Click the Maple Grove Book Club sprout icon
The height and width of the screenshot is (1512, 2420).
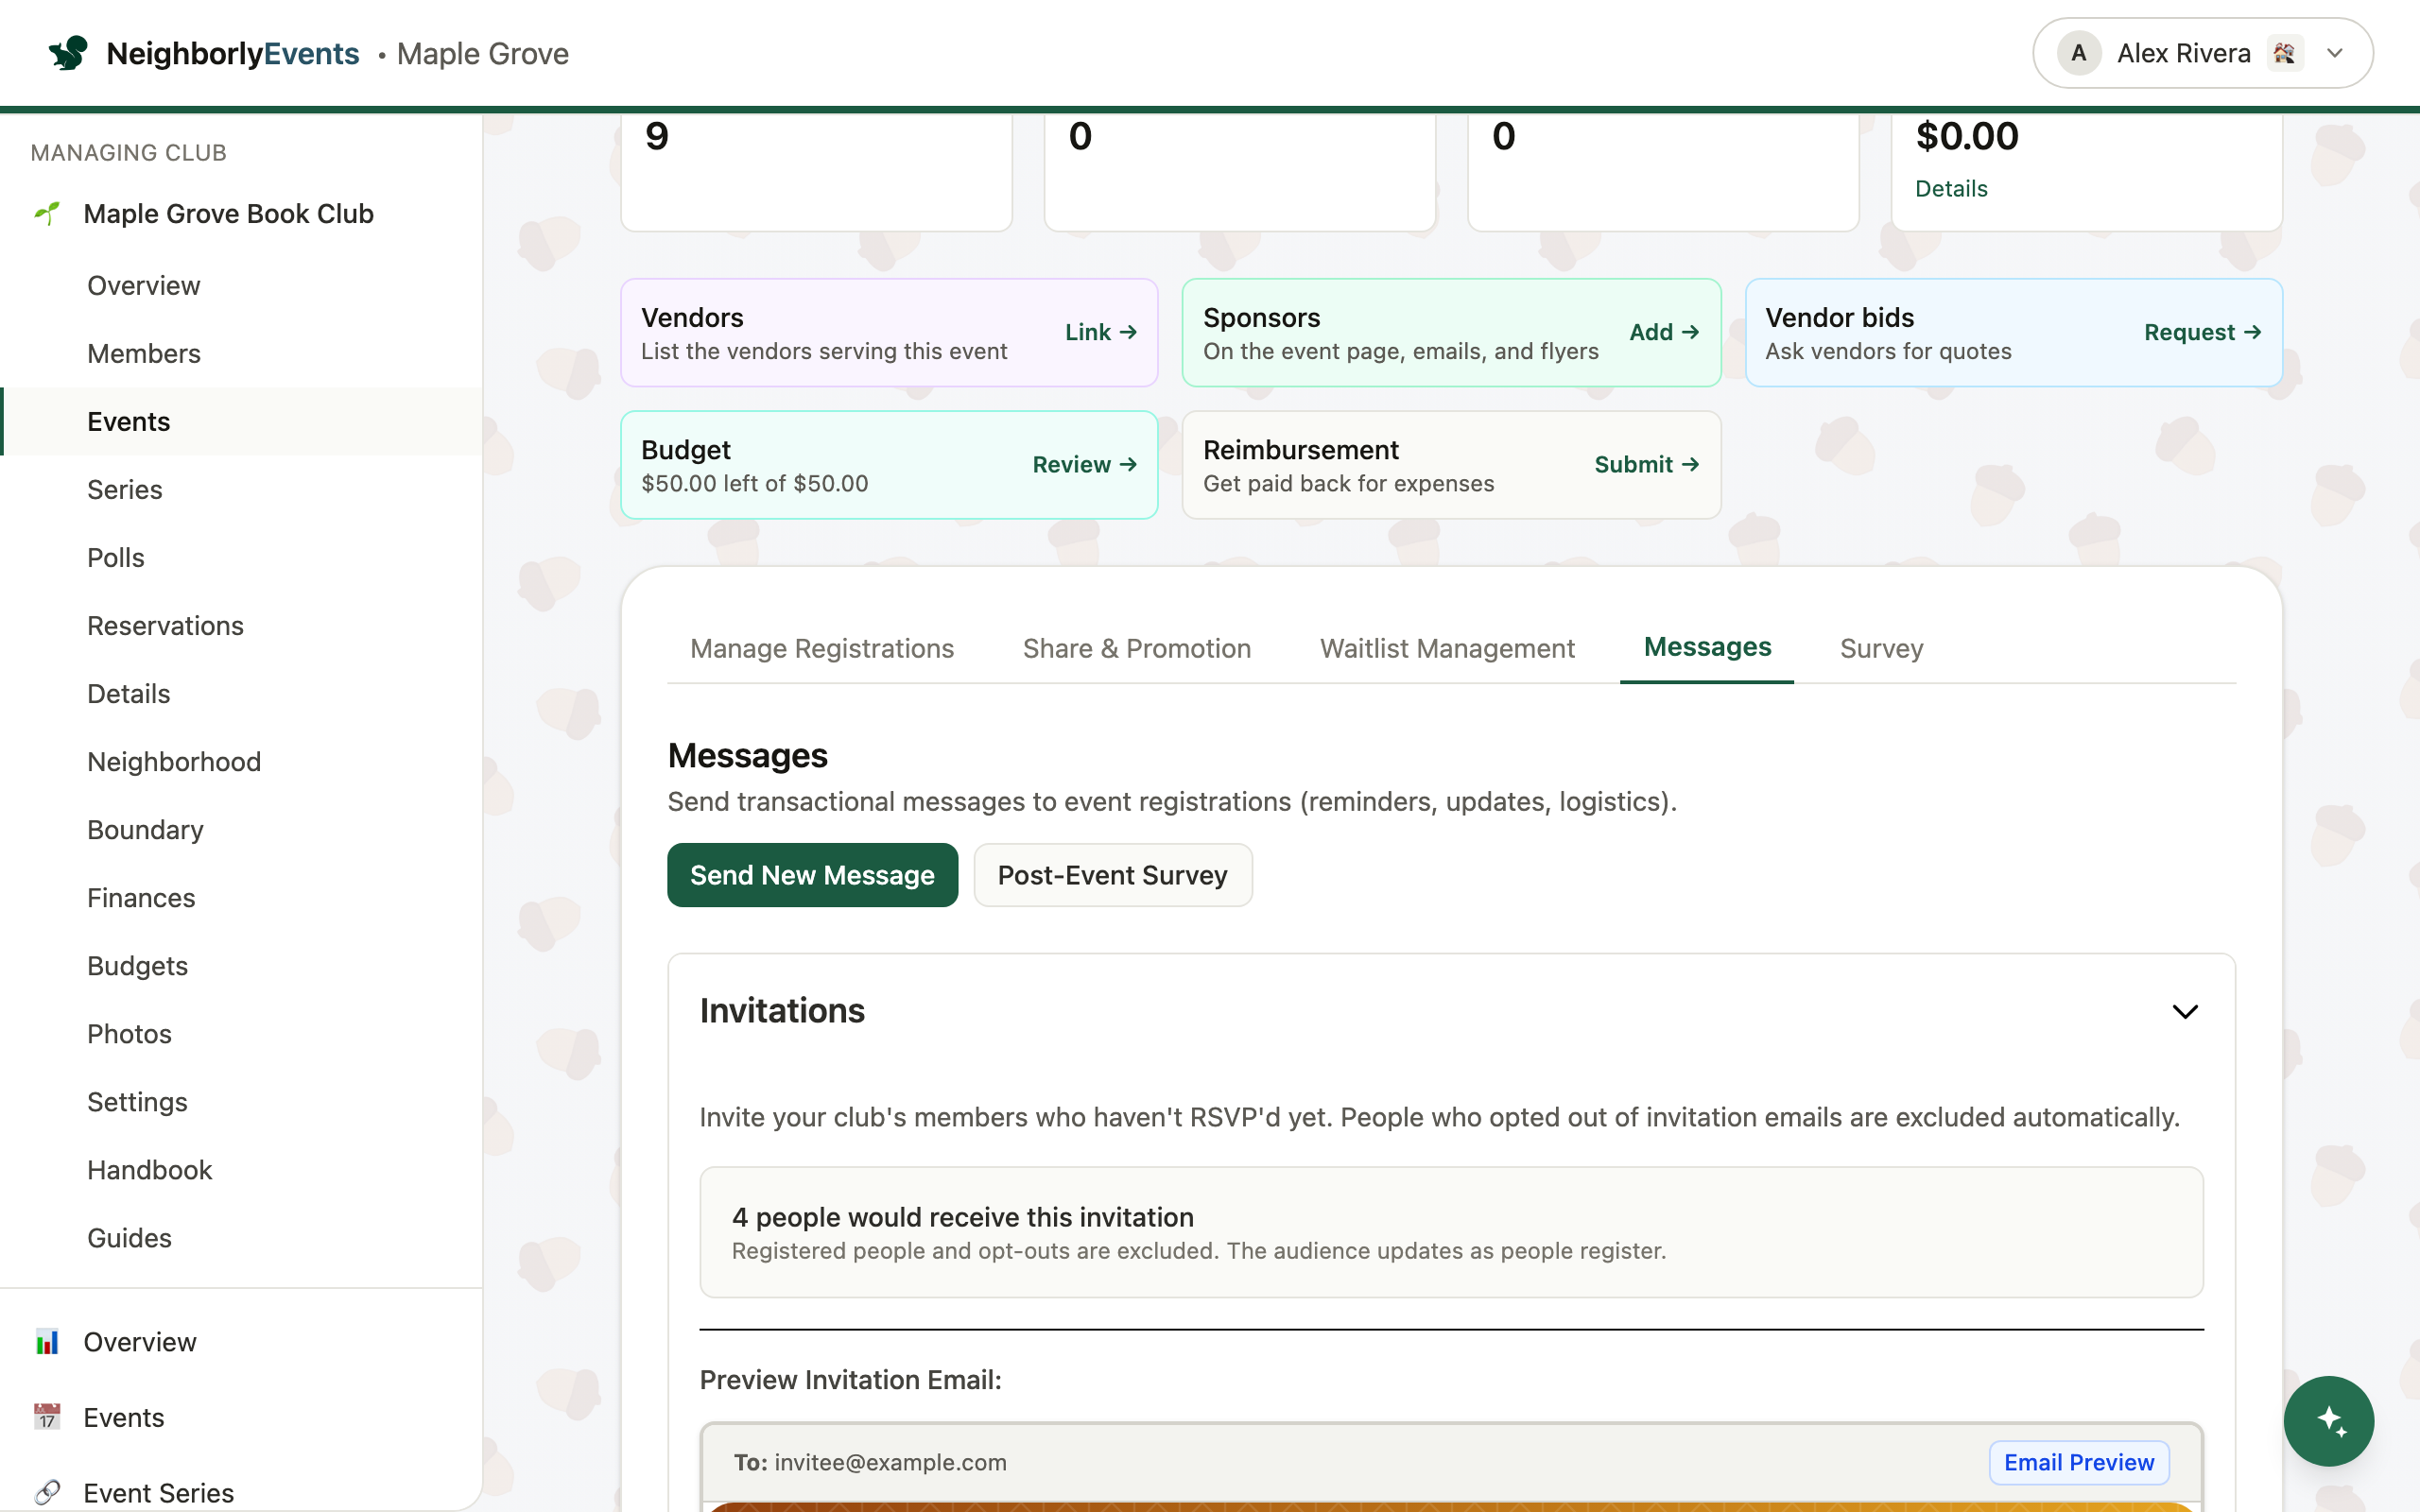47,213
